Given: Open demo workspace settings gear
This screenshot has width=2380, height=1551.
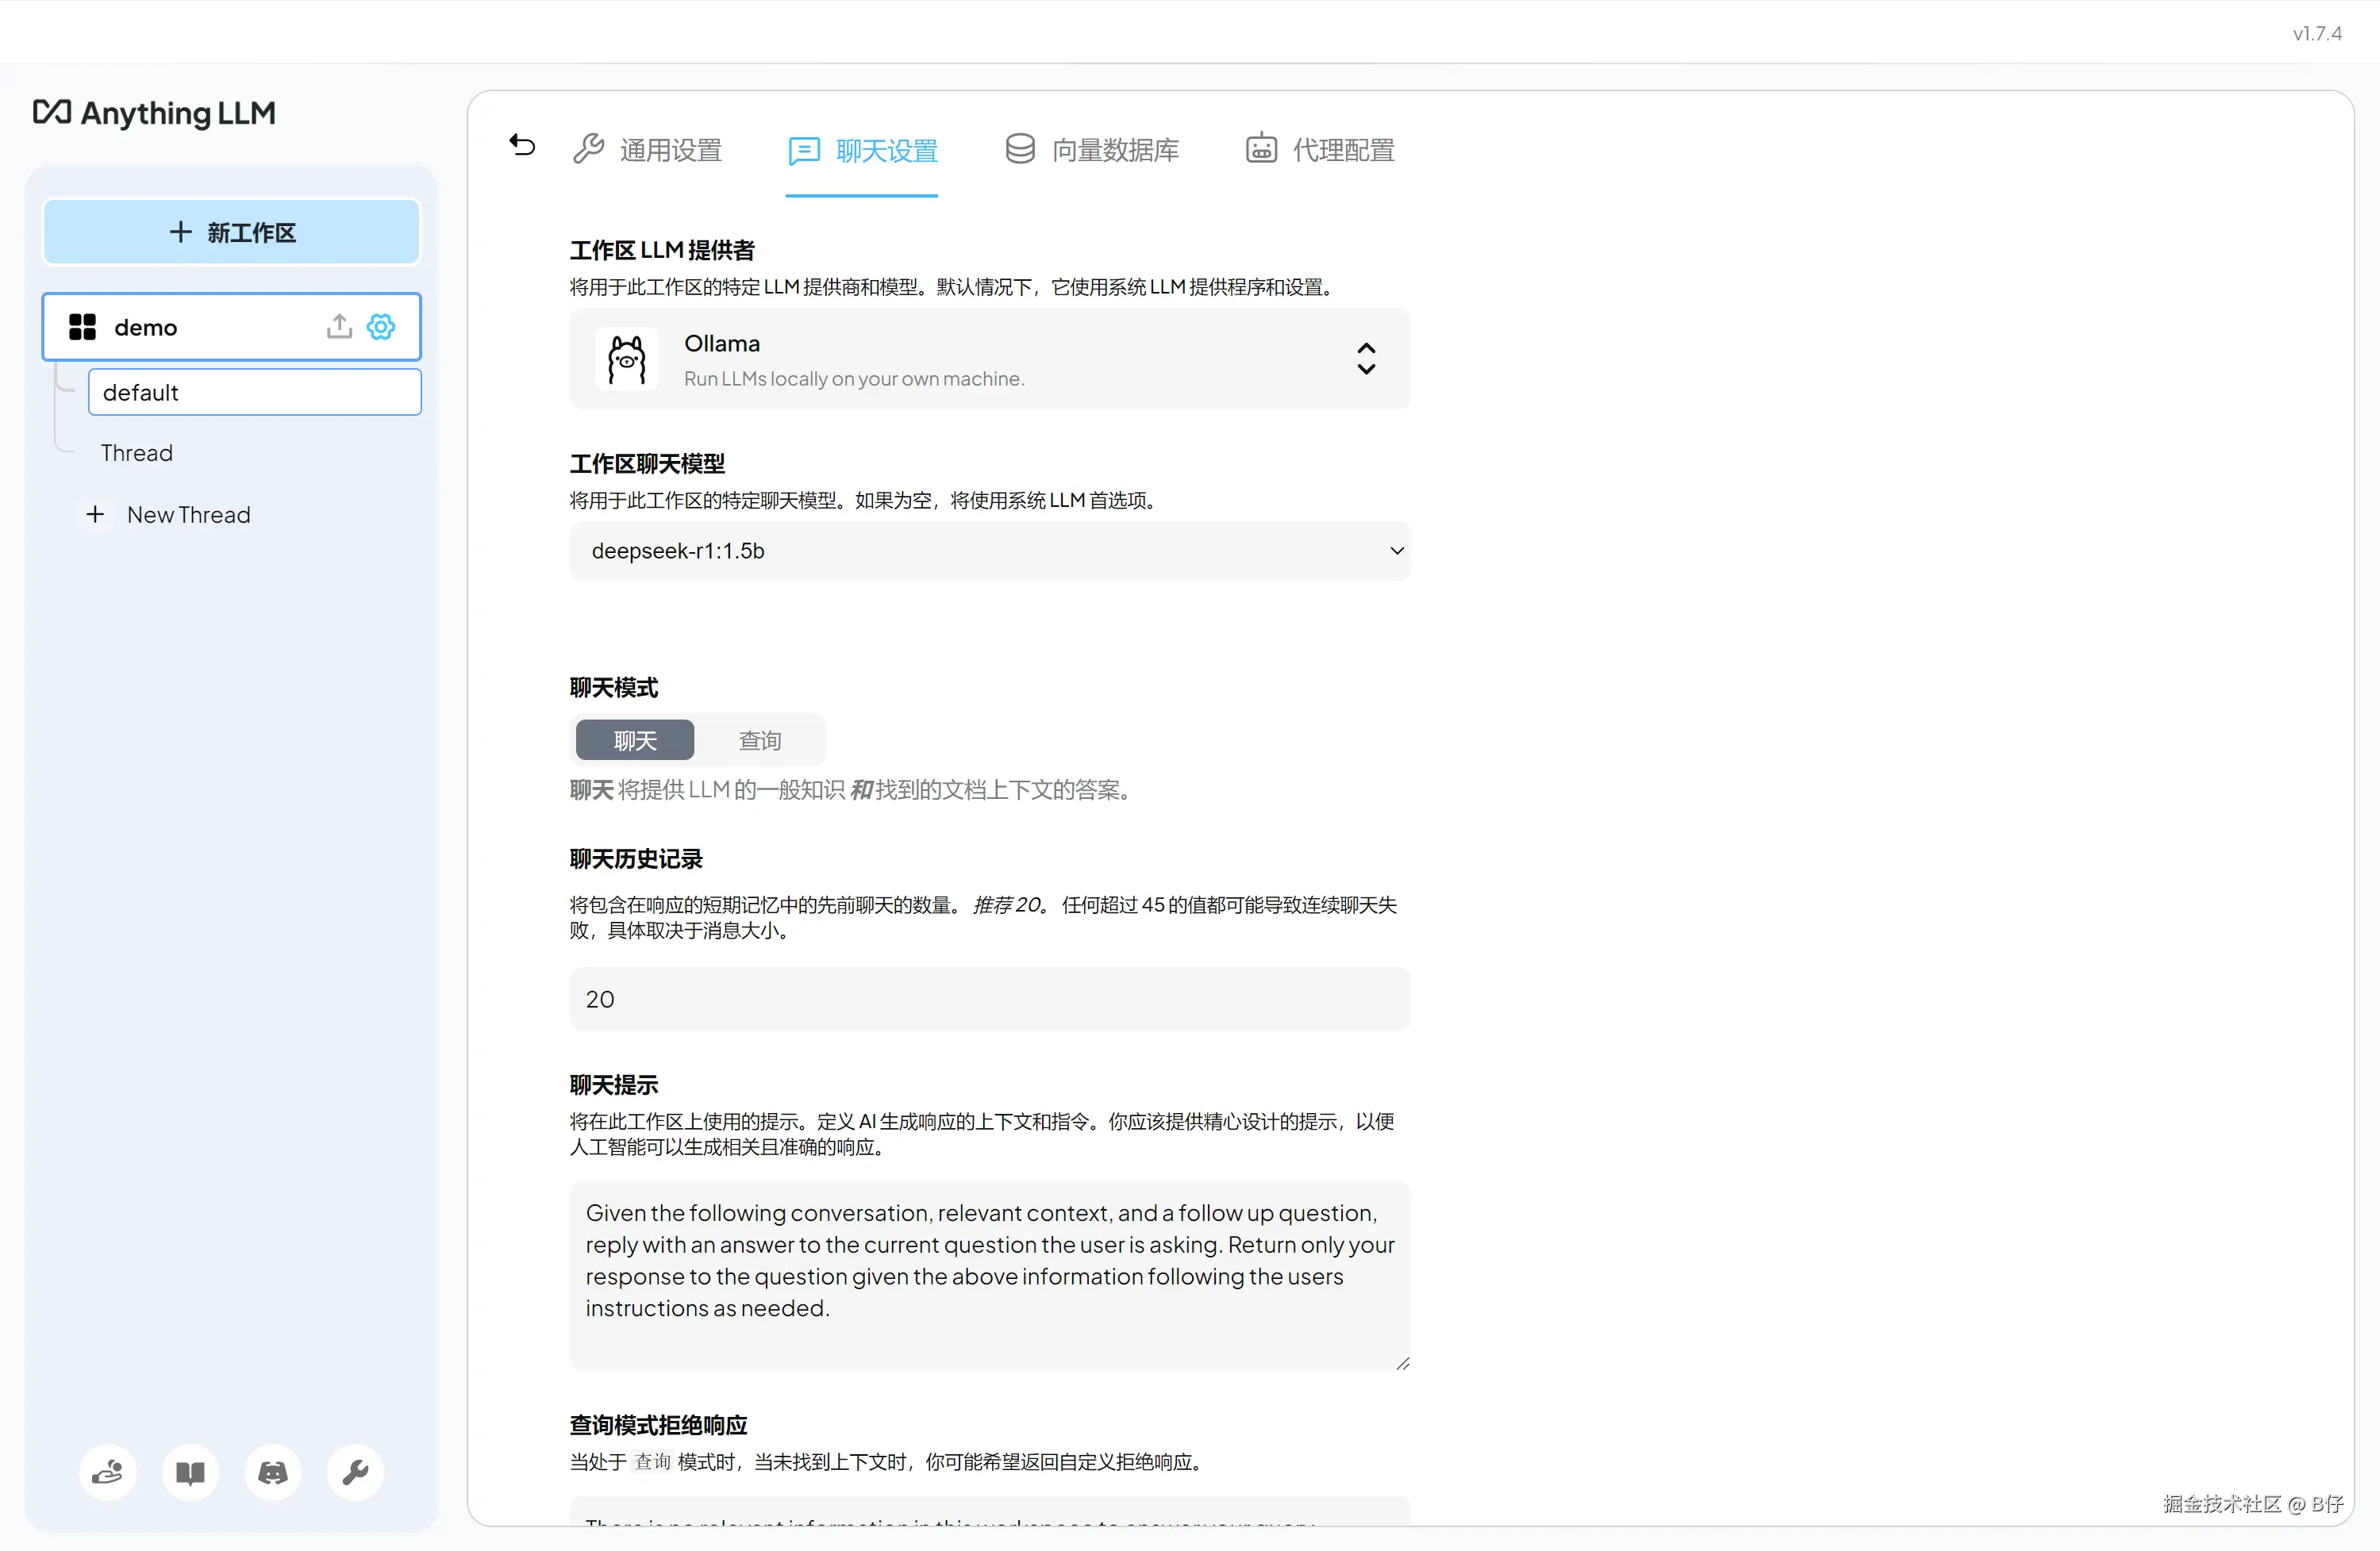Looking at the screenshot, I should [381, 326].
